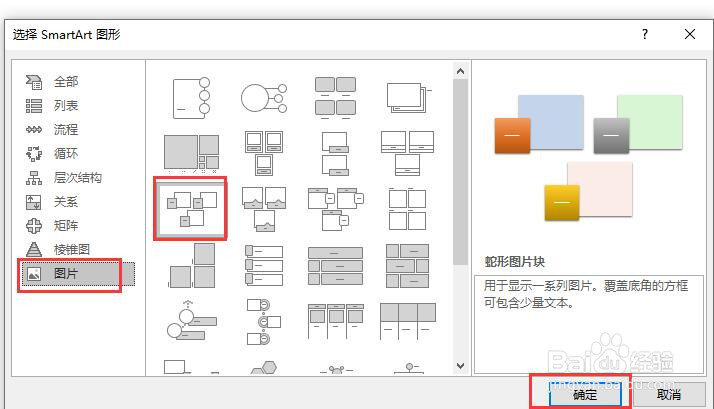Open dialog help with the ? button
714x409 pixels.
pyautogui.click(x=645, y=34)
